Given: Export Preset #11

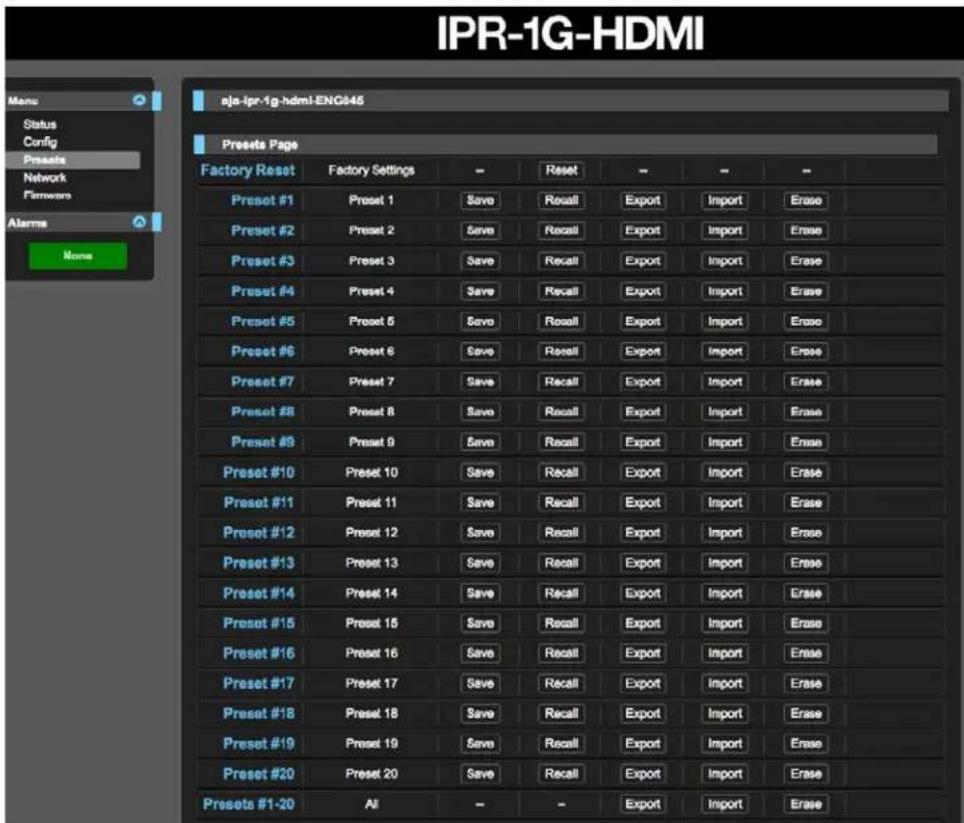Looking at the screenshot, I should (x=642, y=502).
